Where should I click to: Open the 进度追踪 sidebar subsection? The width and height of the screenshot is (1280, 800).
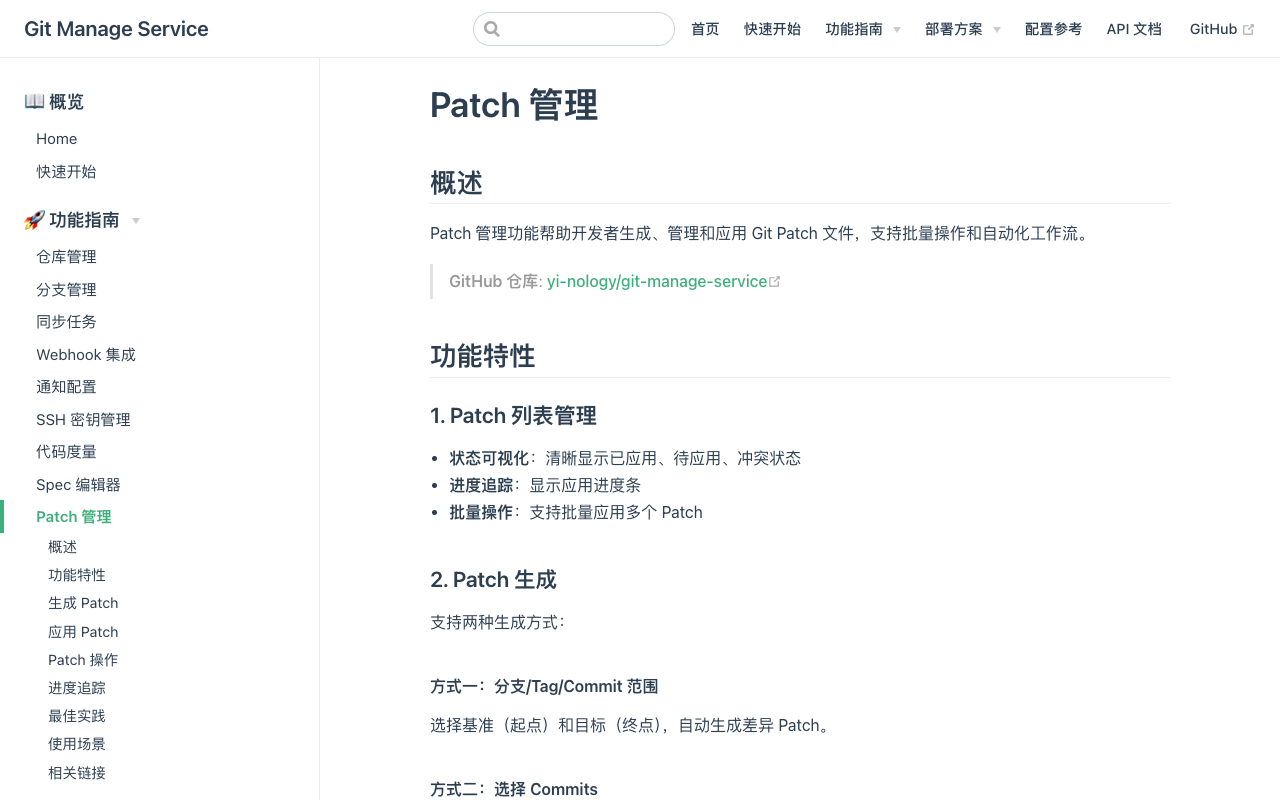pos(76,687)
